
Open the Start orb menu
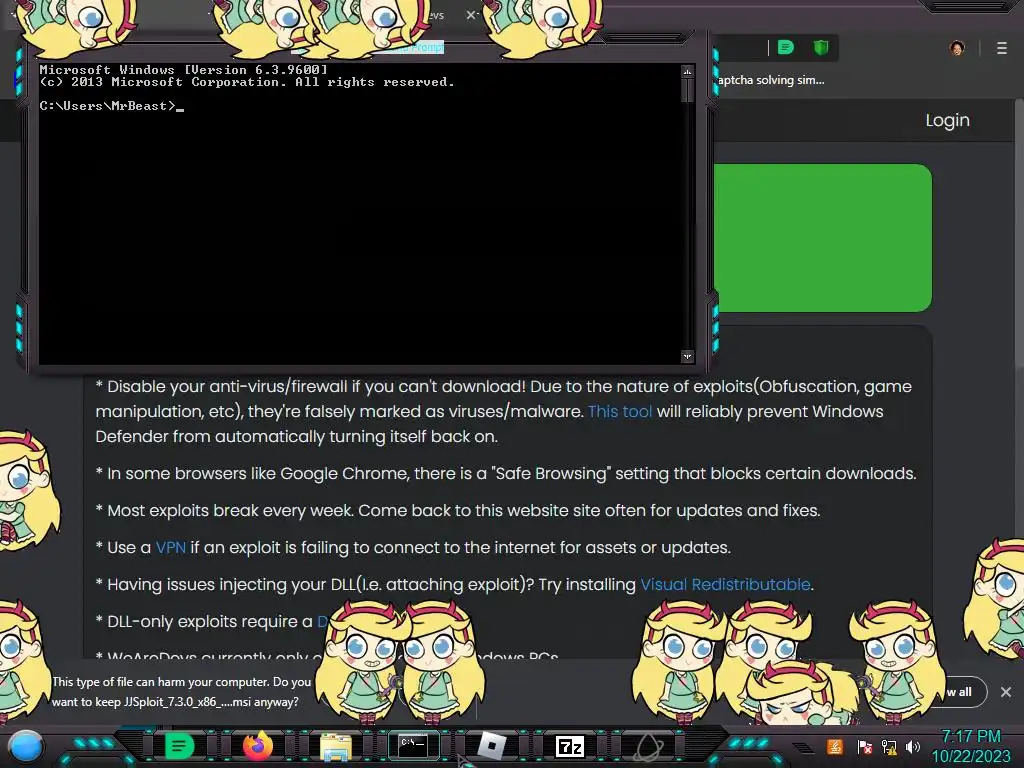pyautogui.click(x=26, y=746)
